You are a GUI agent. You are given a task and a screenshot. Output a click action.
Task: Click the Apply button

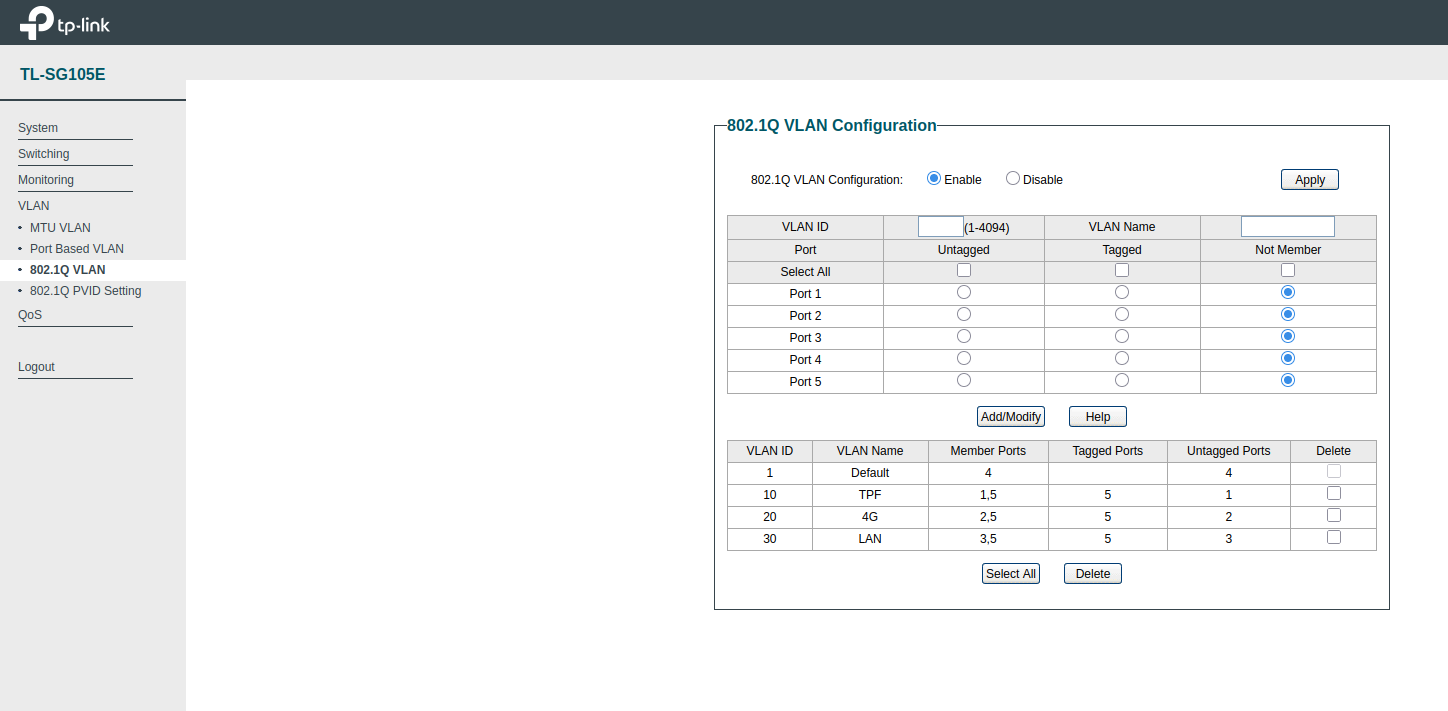[x=1309, y=180]
